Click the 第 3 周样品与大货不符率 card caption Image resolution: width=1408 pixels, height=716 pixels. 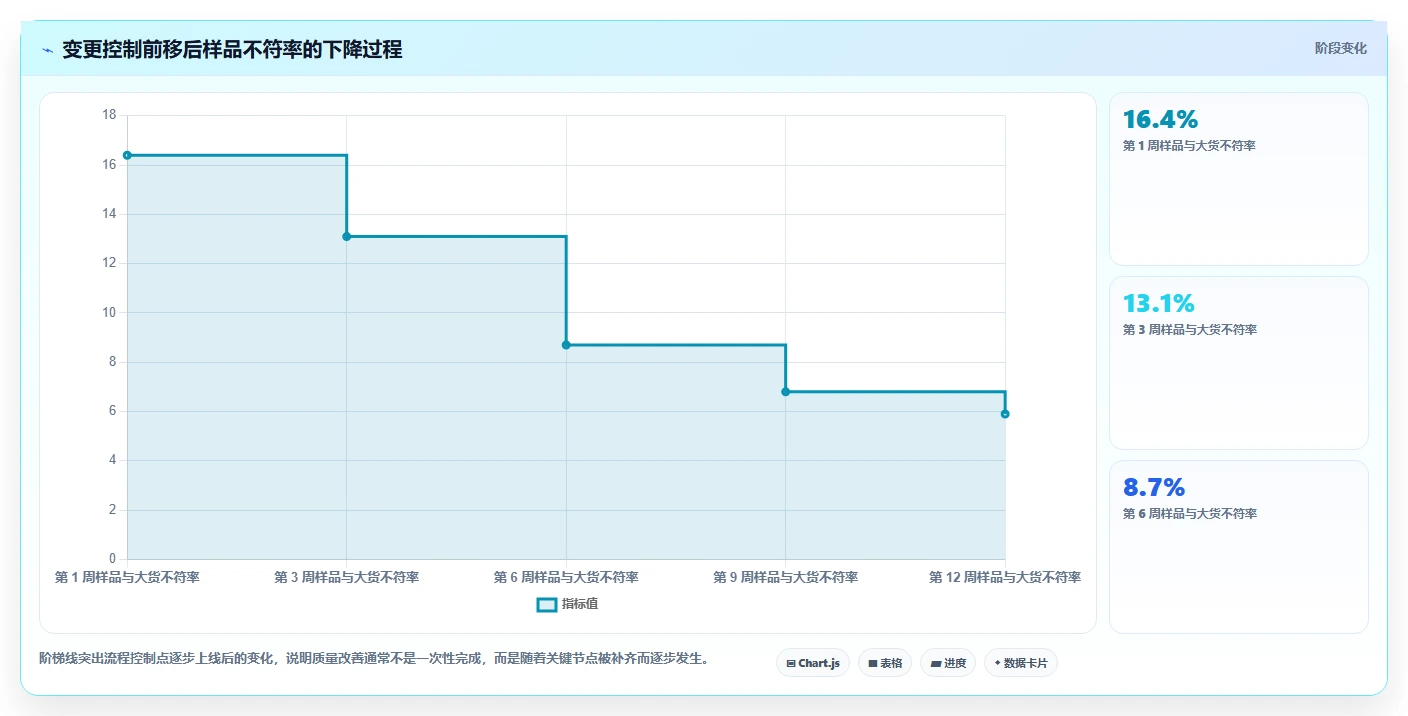[1189, 330]
